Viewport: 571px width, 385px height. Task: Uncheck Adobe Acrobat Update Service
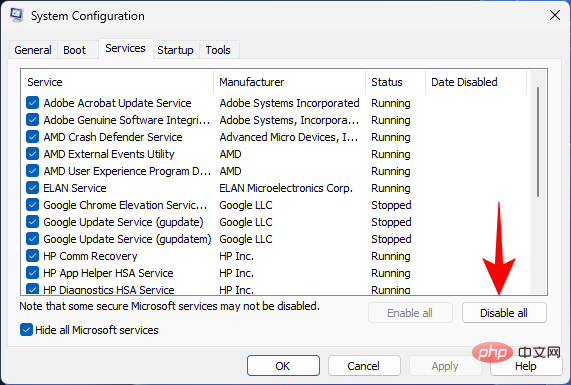32,103
